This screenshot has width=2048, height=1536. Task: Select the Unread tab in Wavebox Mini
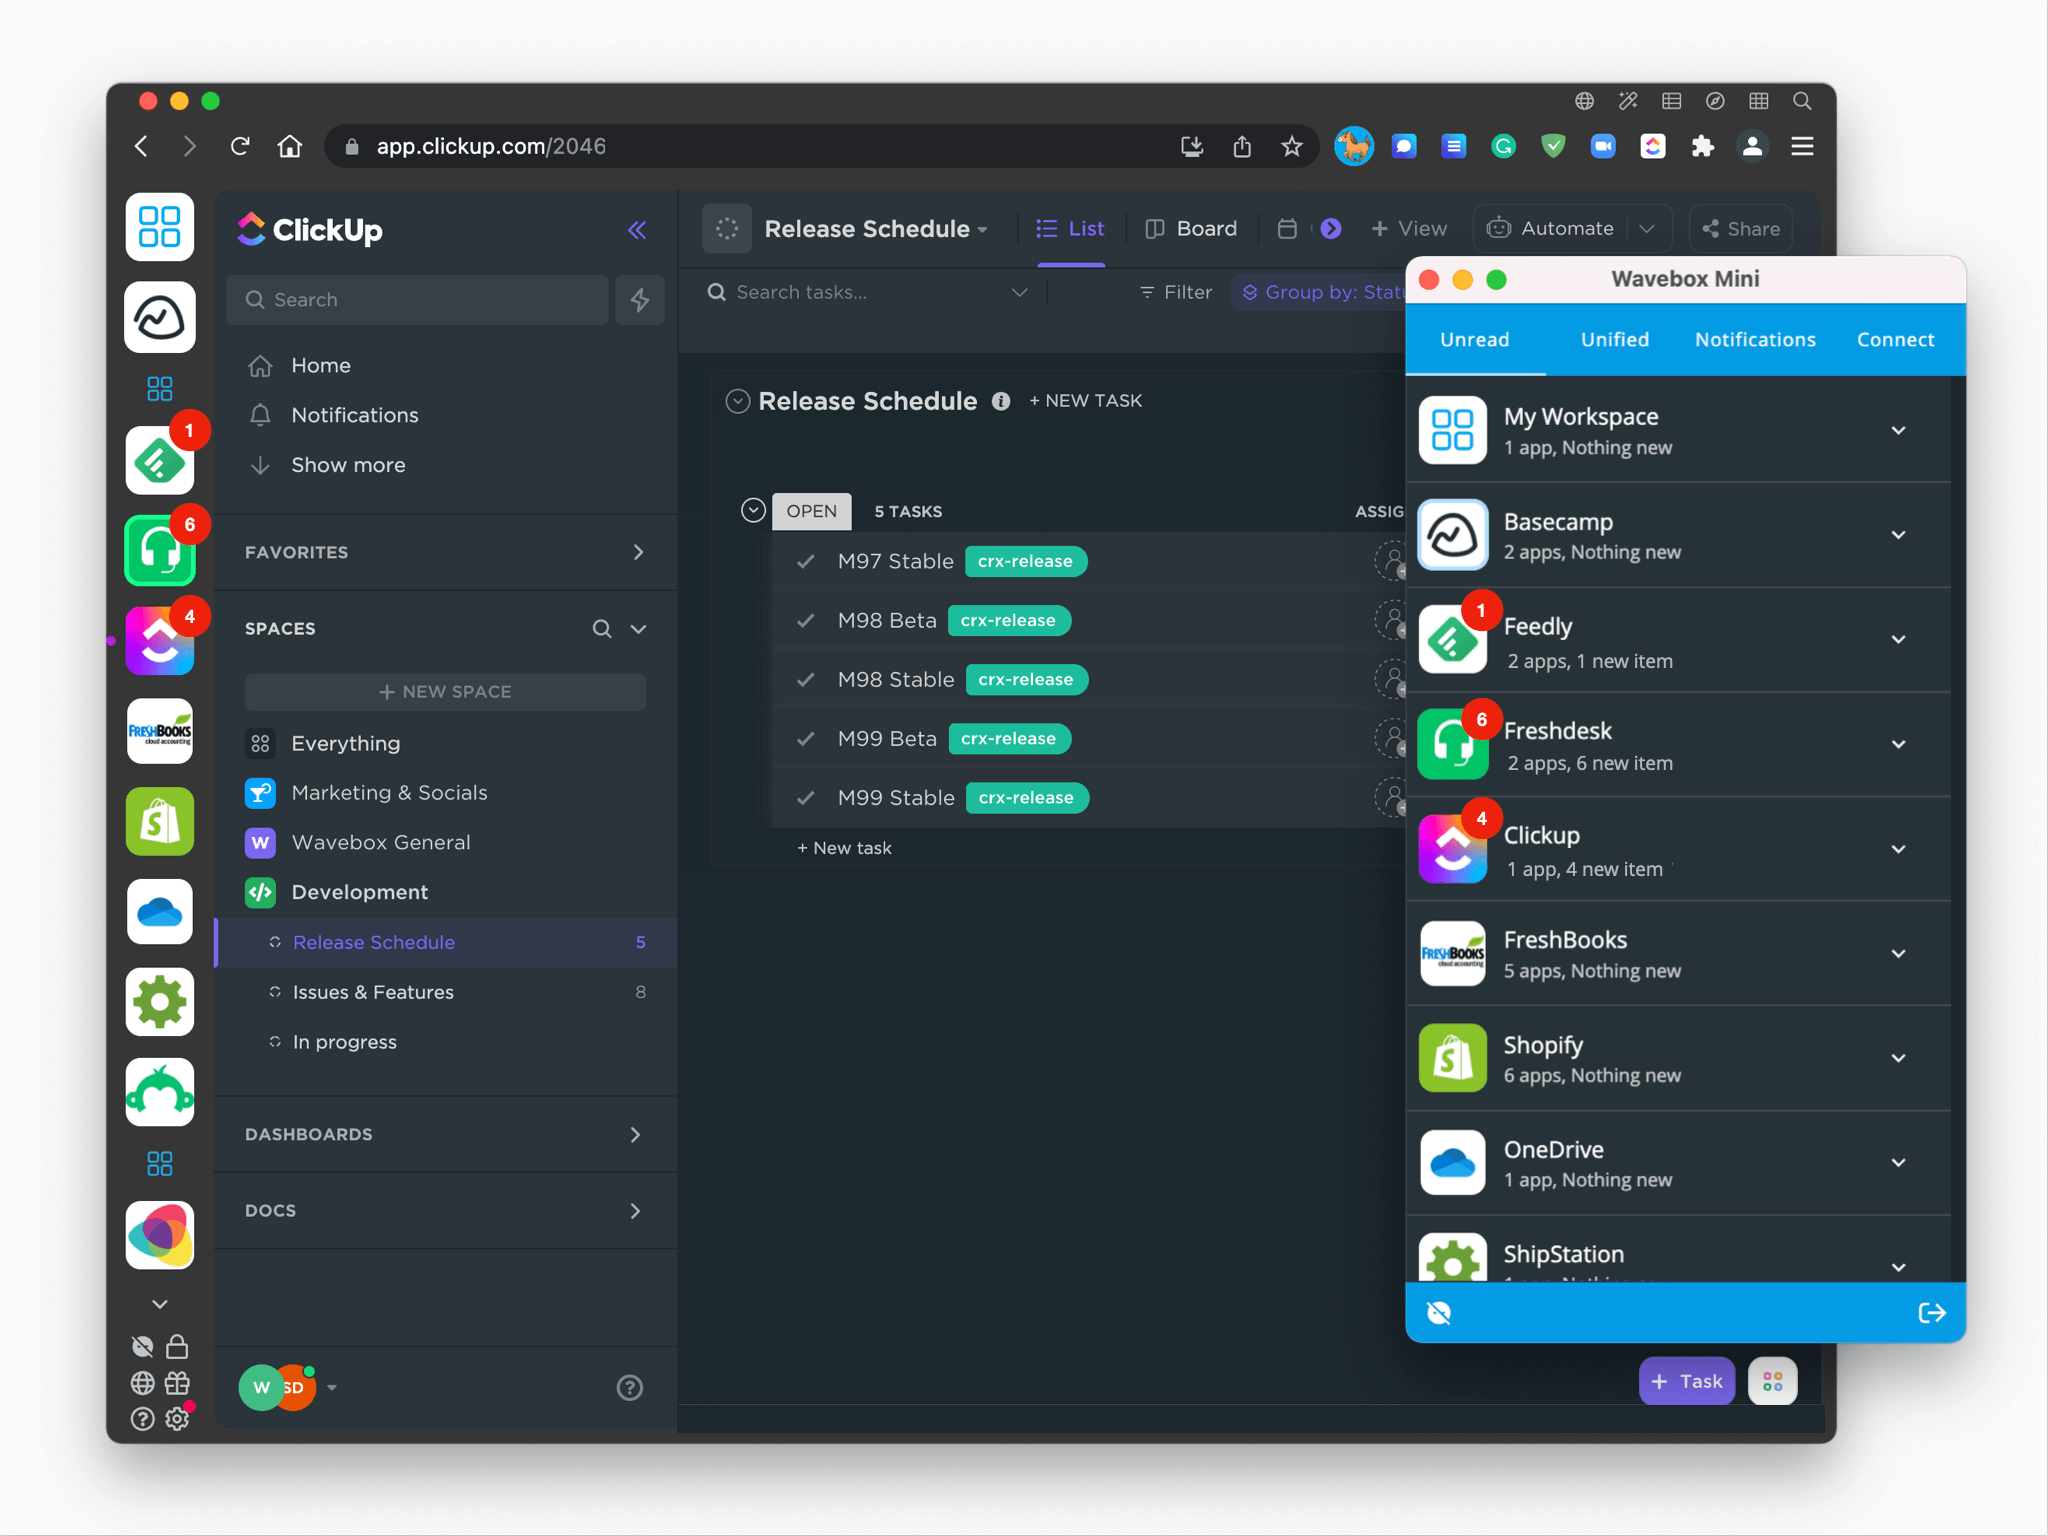(1475, 339)
